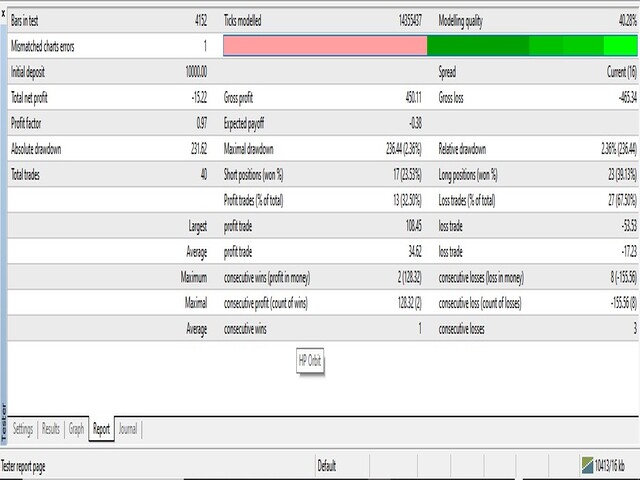Screen dimensions: 640x480
Task: Click the 10413/16 kb traffic indicator
Action: point(609,465)
